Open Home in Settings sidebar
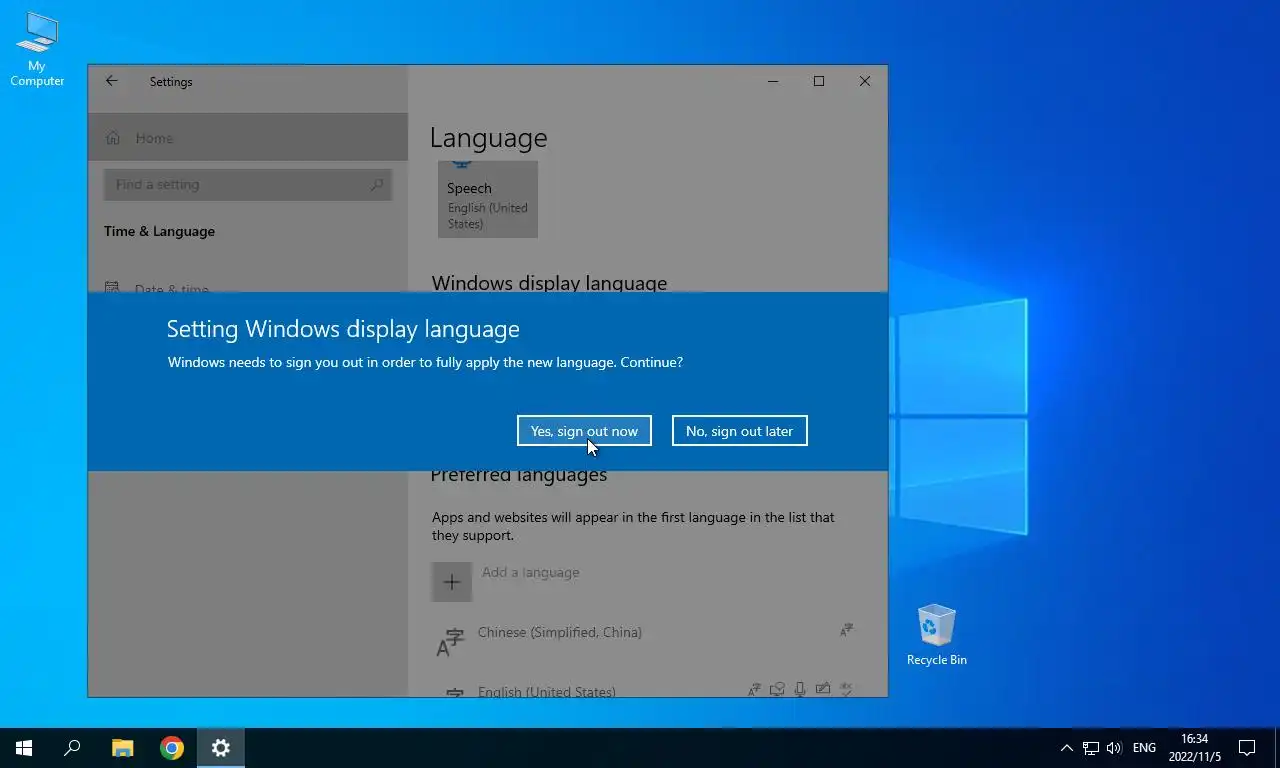The image size is (1280, 768). point(248,138)
